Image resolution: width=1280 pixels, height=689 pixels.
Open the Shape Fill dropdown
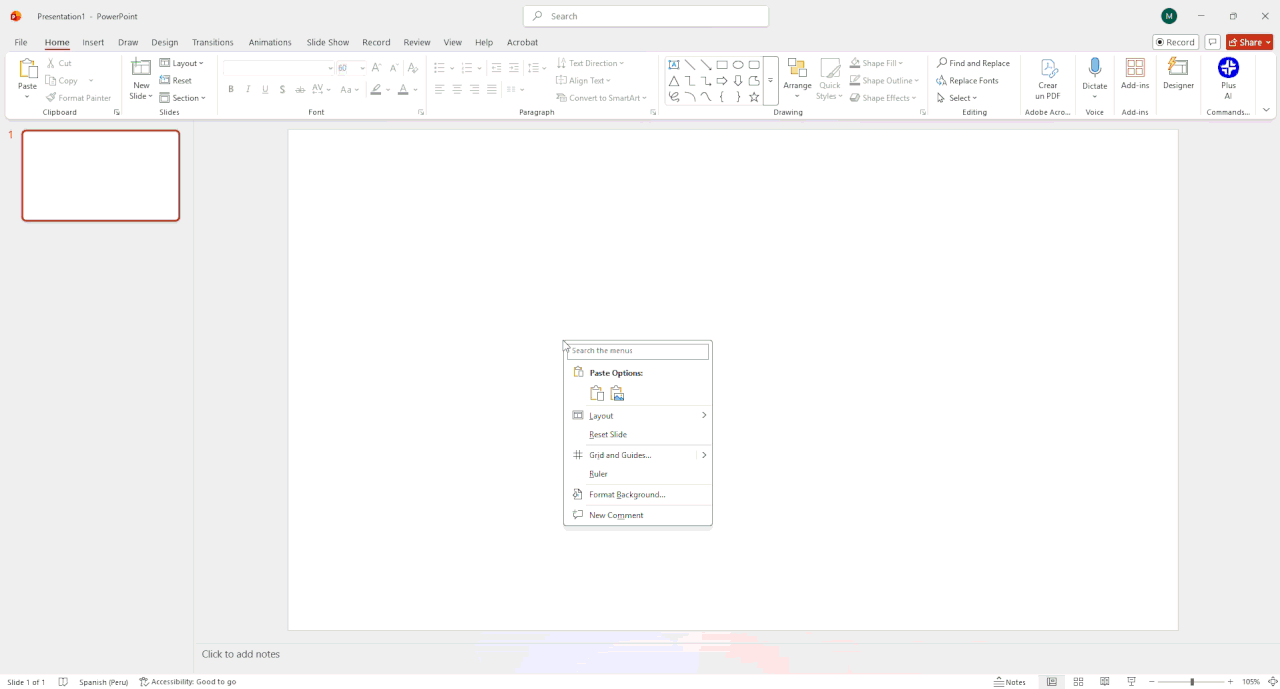point(877,63)
